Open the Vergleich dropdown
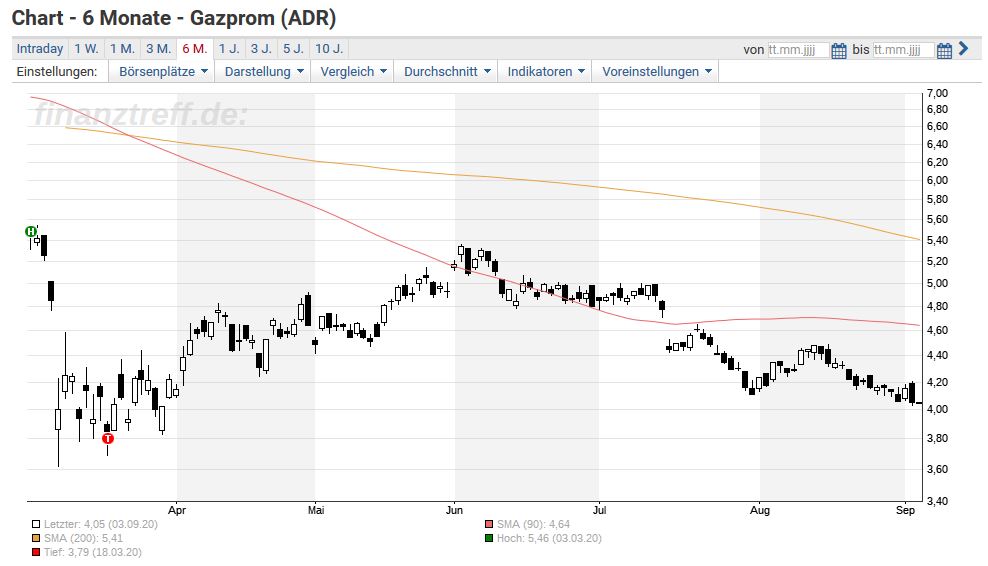The width and height of the screenshot is (988, 566). (x=353, y=71)
